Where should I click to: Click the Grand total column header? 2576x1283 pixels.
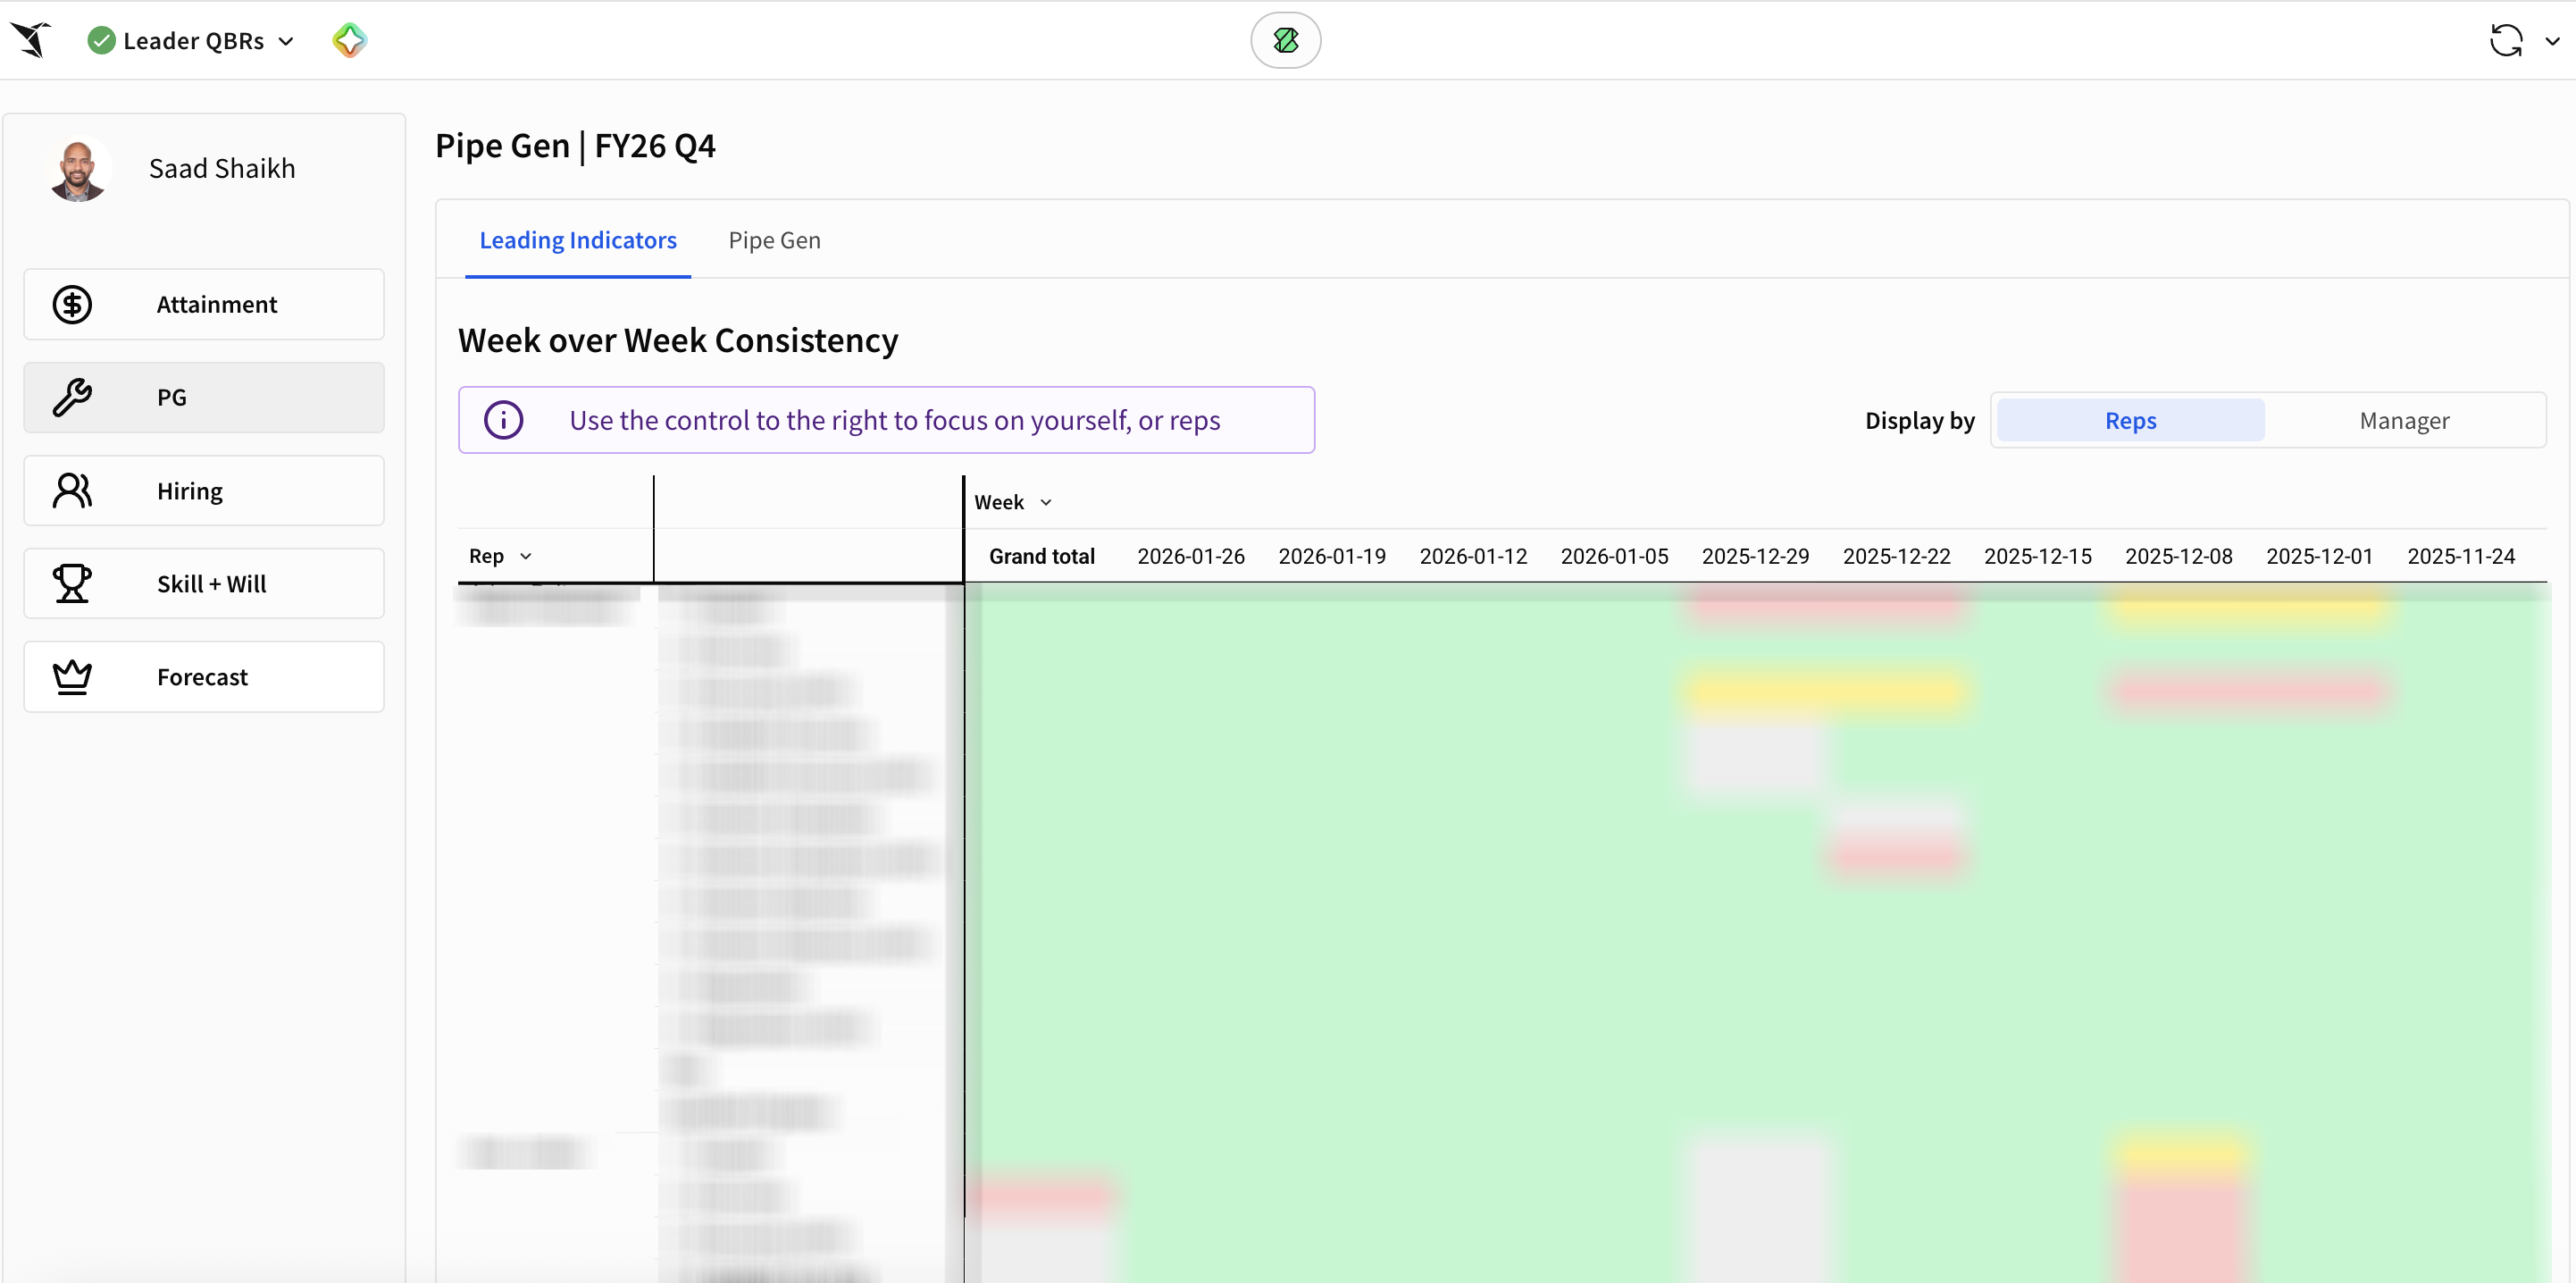[1041, 556]
